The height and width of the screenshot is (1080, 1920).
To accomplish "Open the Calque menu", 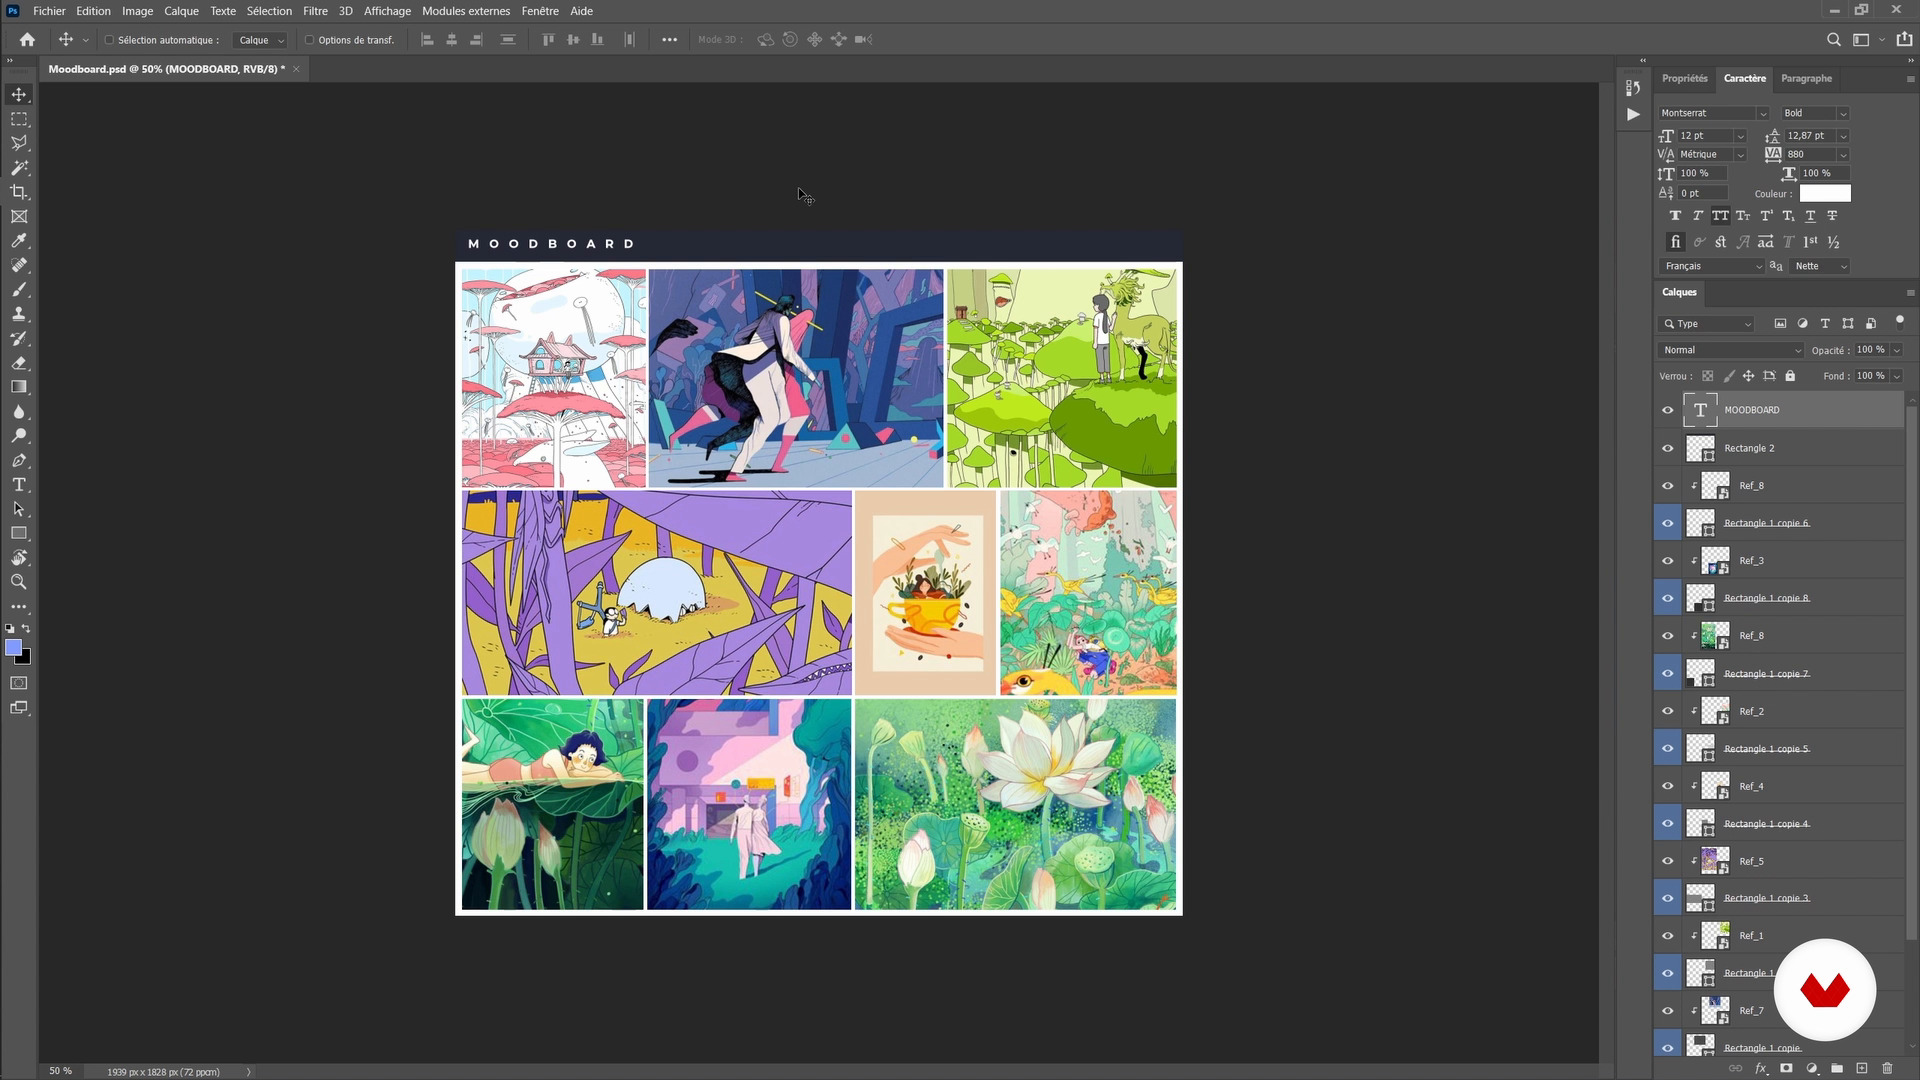I will (181, 11).
